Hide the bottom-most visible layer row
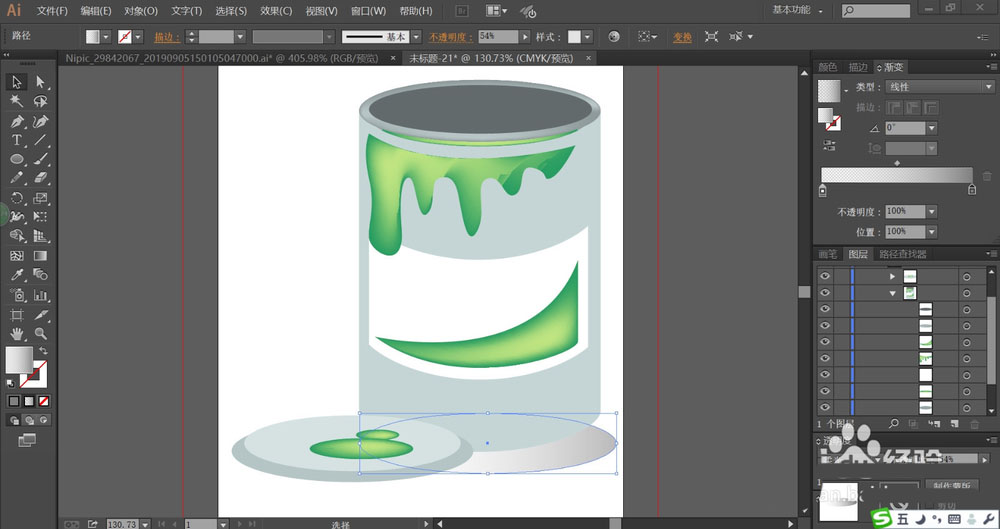Image resolution: width=1000 pixels, height=529 pixels. (825, 407)
